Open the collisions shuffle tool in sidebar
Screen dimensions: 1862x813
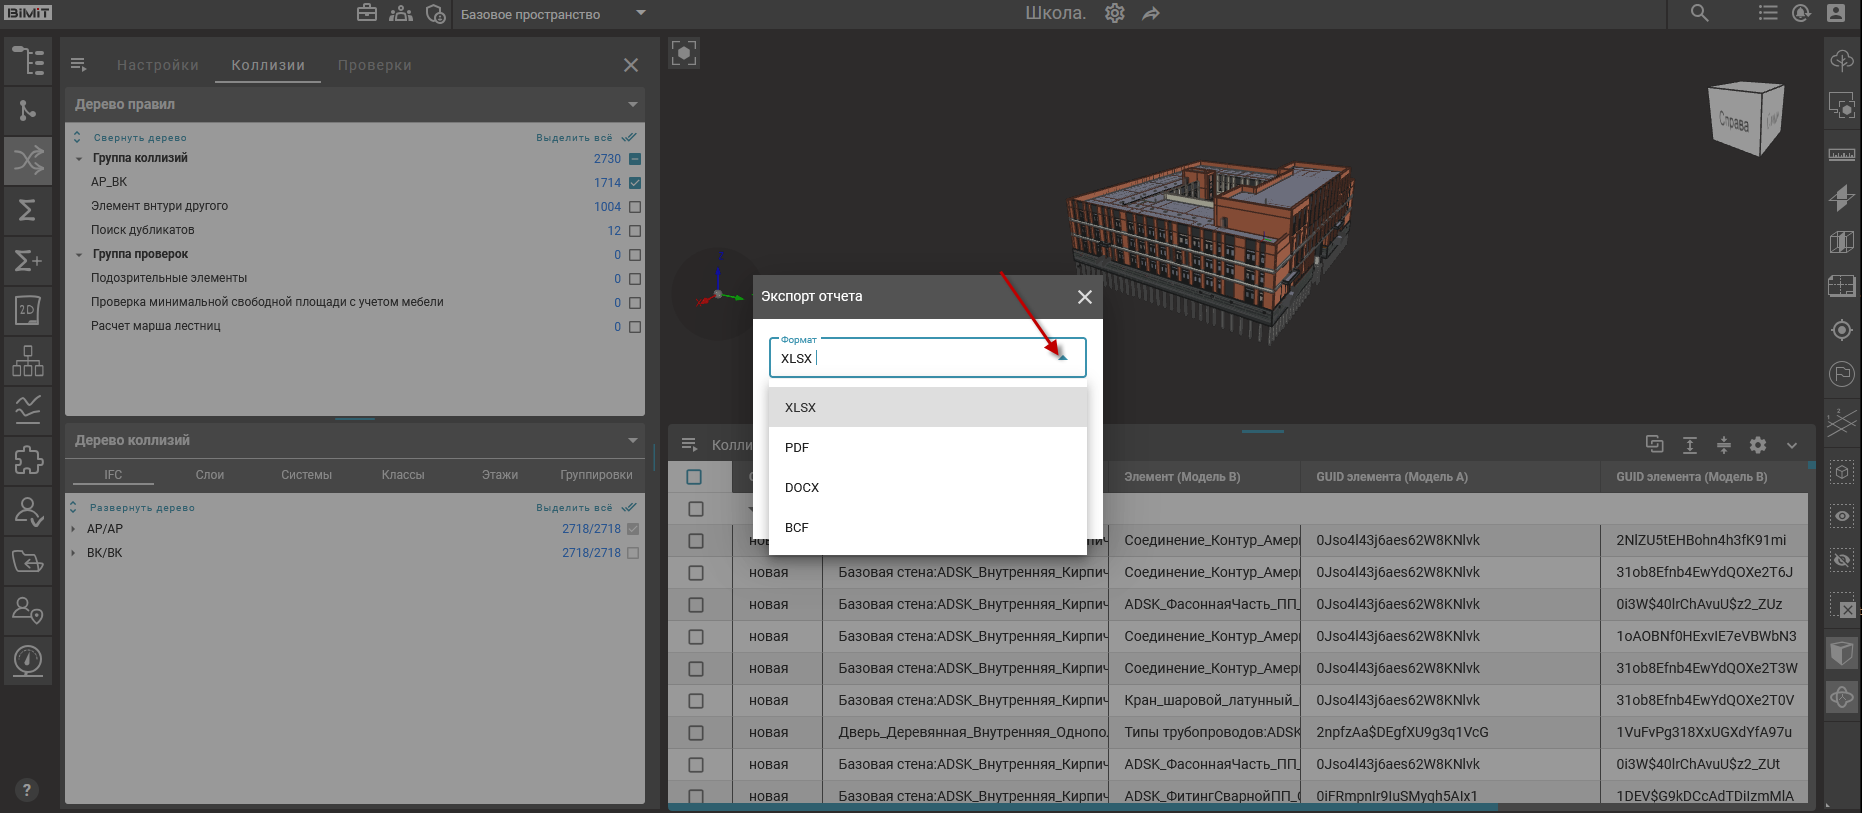(28, 160)
